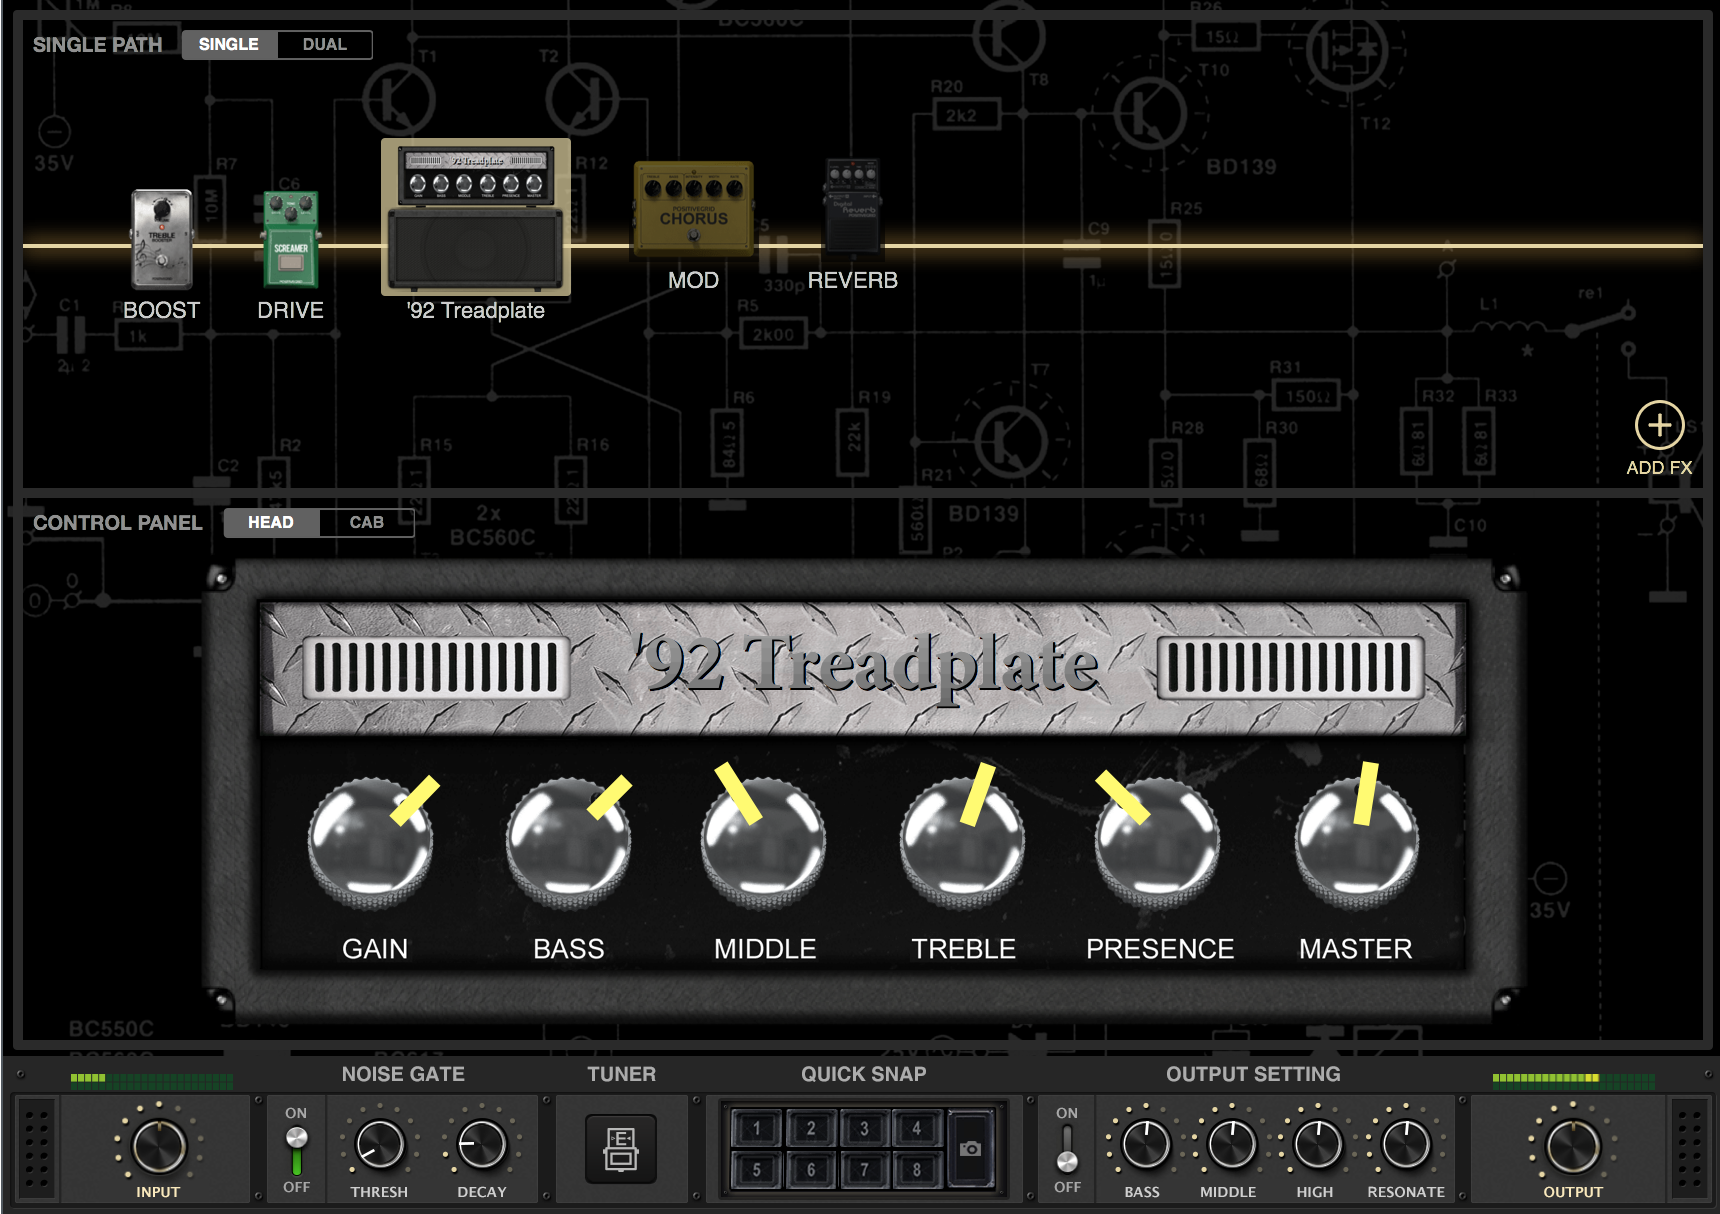Viewport: 1720px width, 1214px height.
Task: Open the HEAD control panel tab
Action: [x=271, y=522]
